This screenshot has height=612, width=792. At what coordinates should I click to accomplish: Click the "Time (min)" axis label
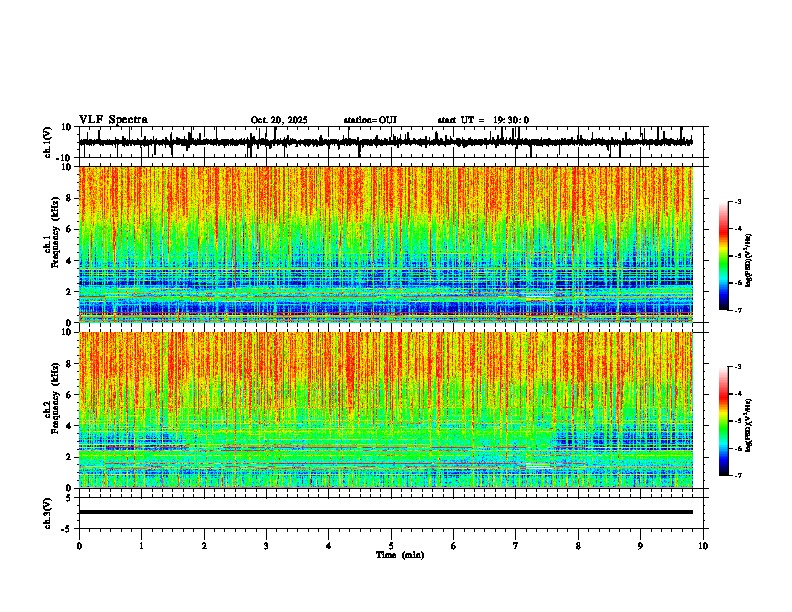400,555
